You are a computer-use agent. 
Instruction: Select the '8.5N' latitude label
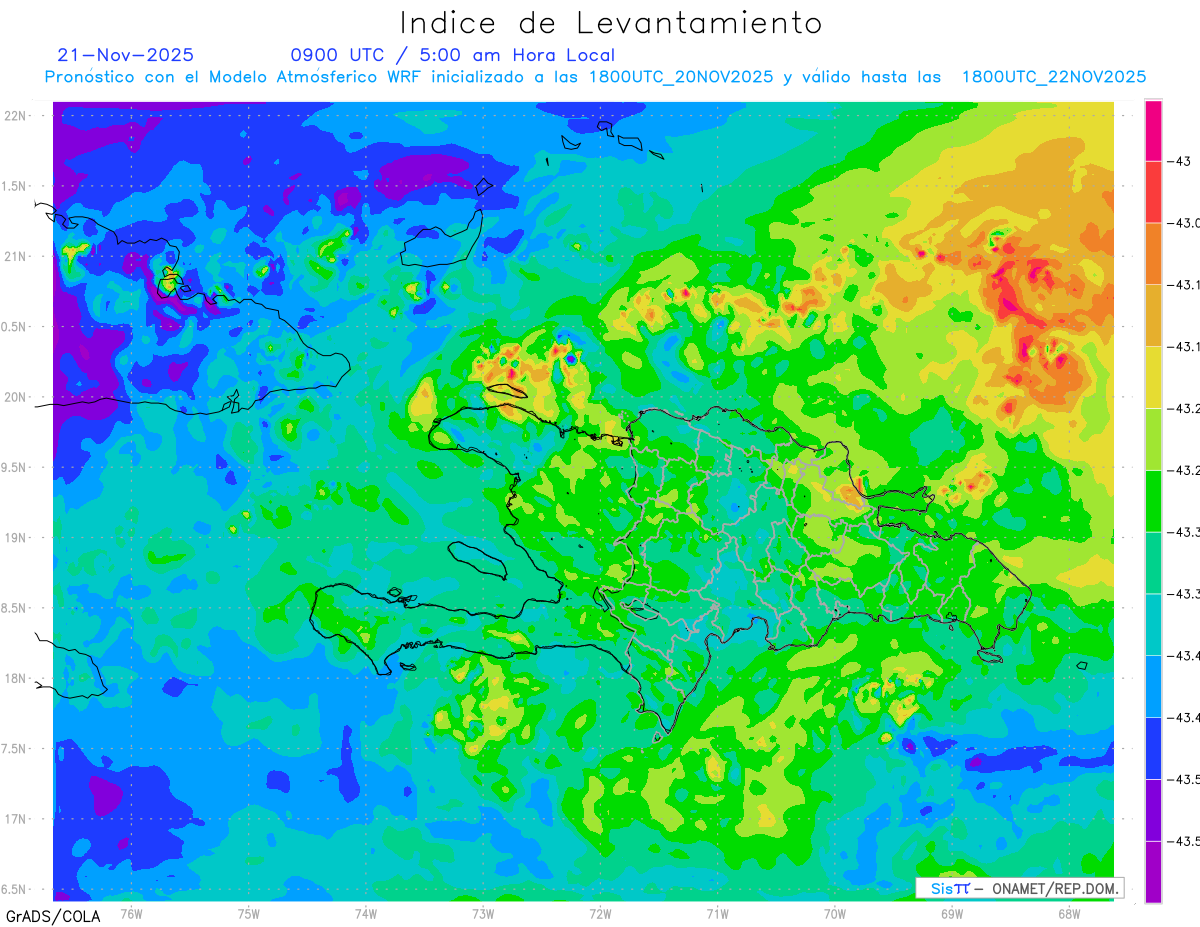click(x=15, y=608)
